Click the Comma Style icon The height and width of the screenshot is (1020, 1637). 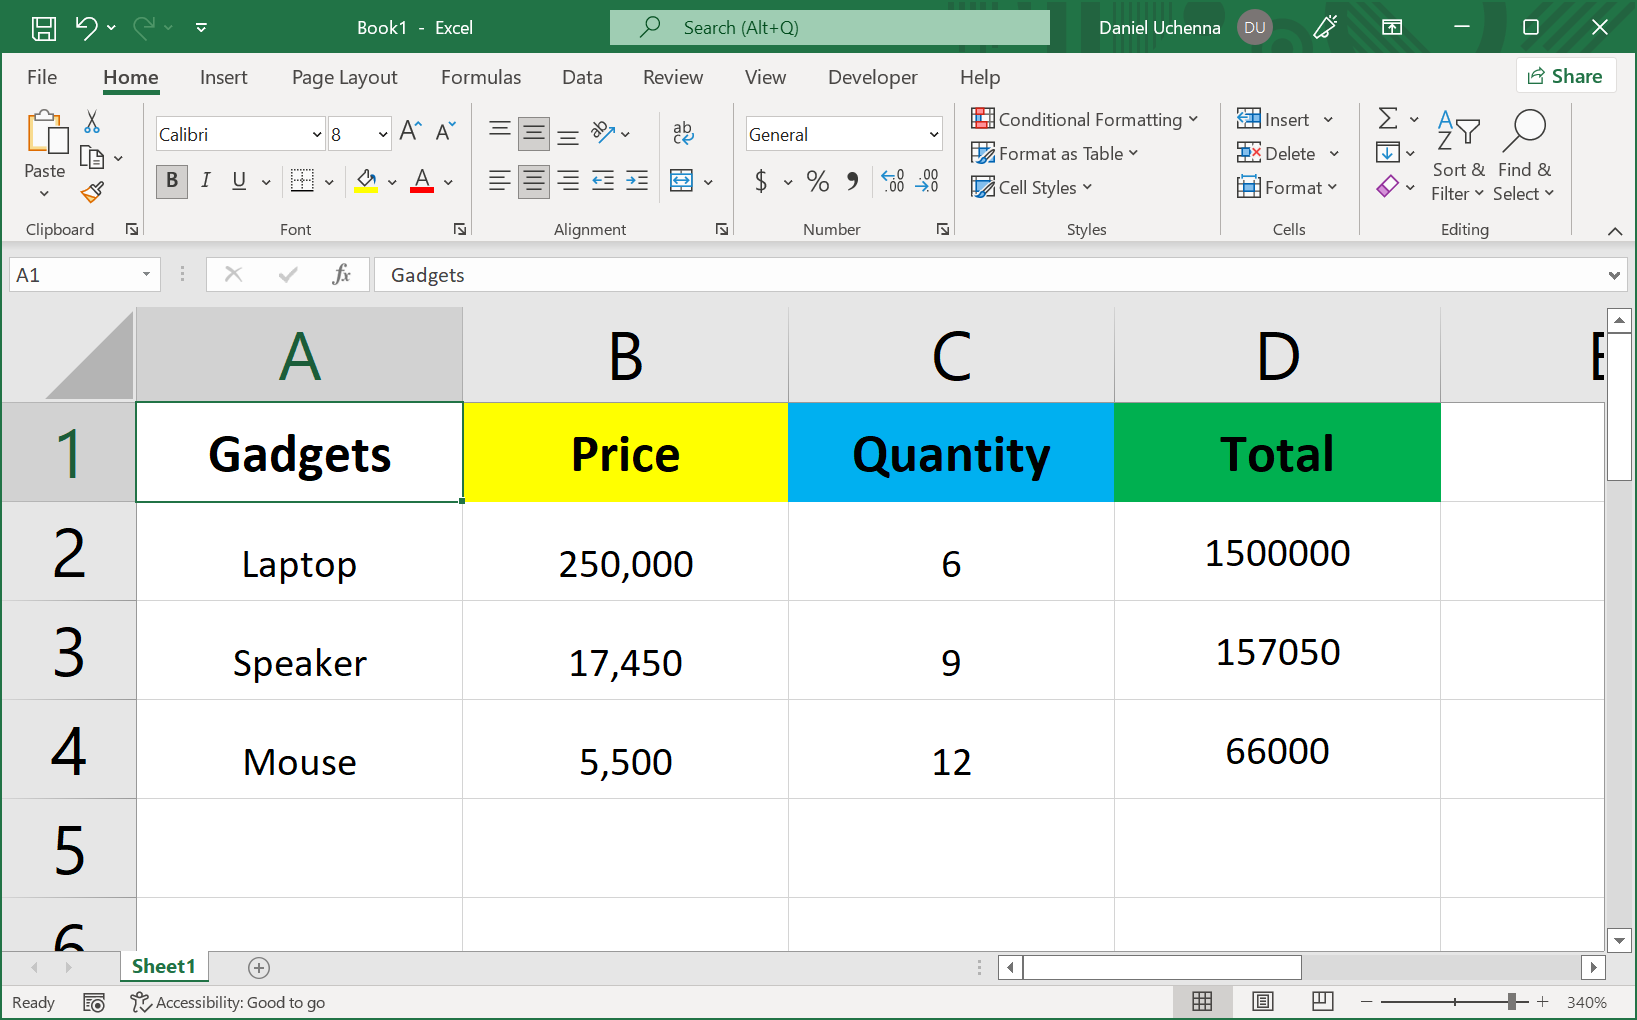[852, 181]
